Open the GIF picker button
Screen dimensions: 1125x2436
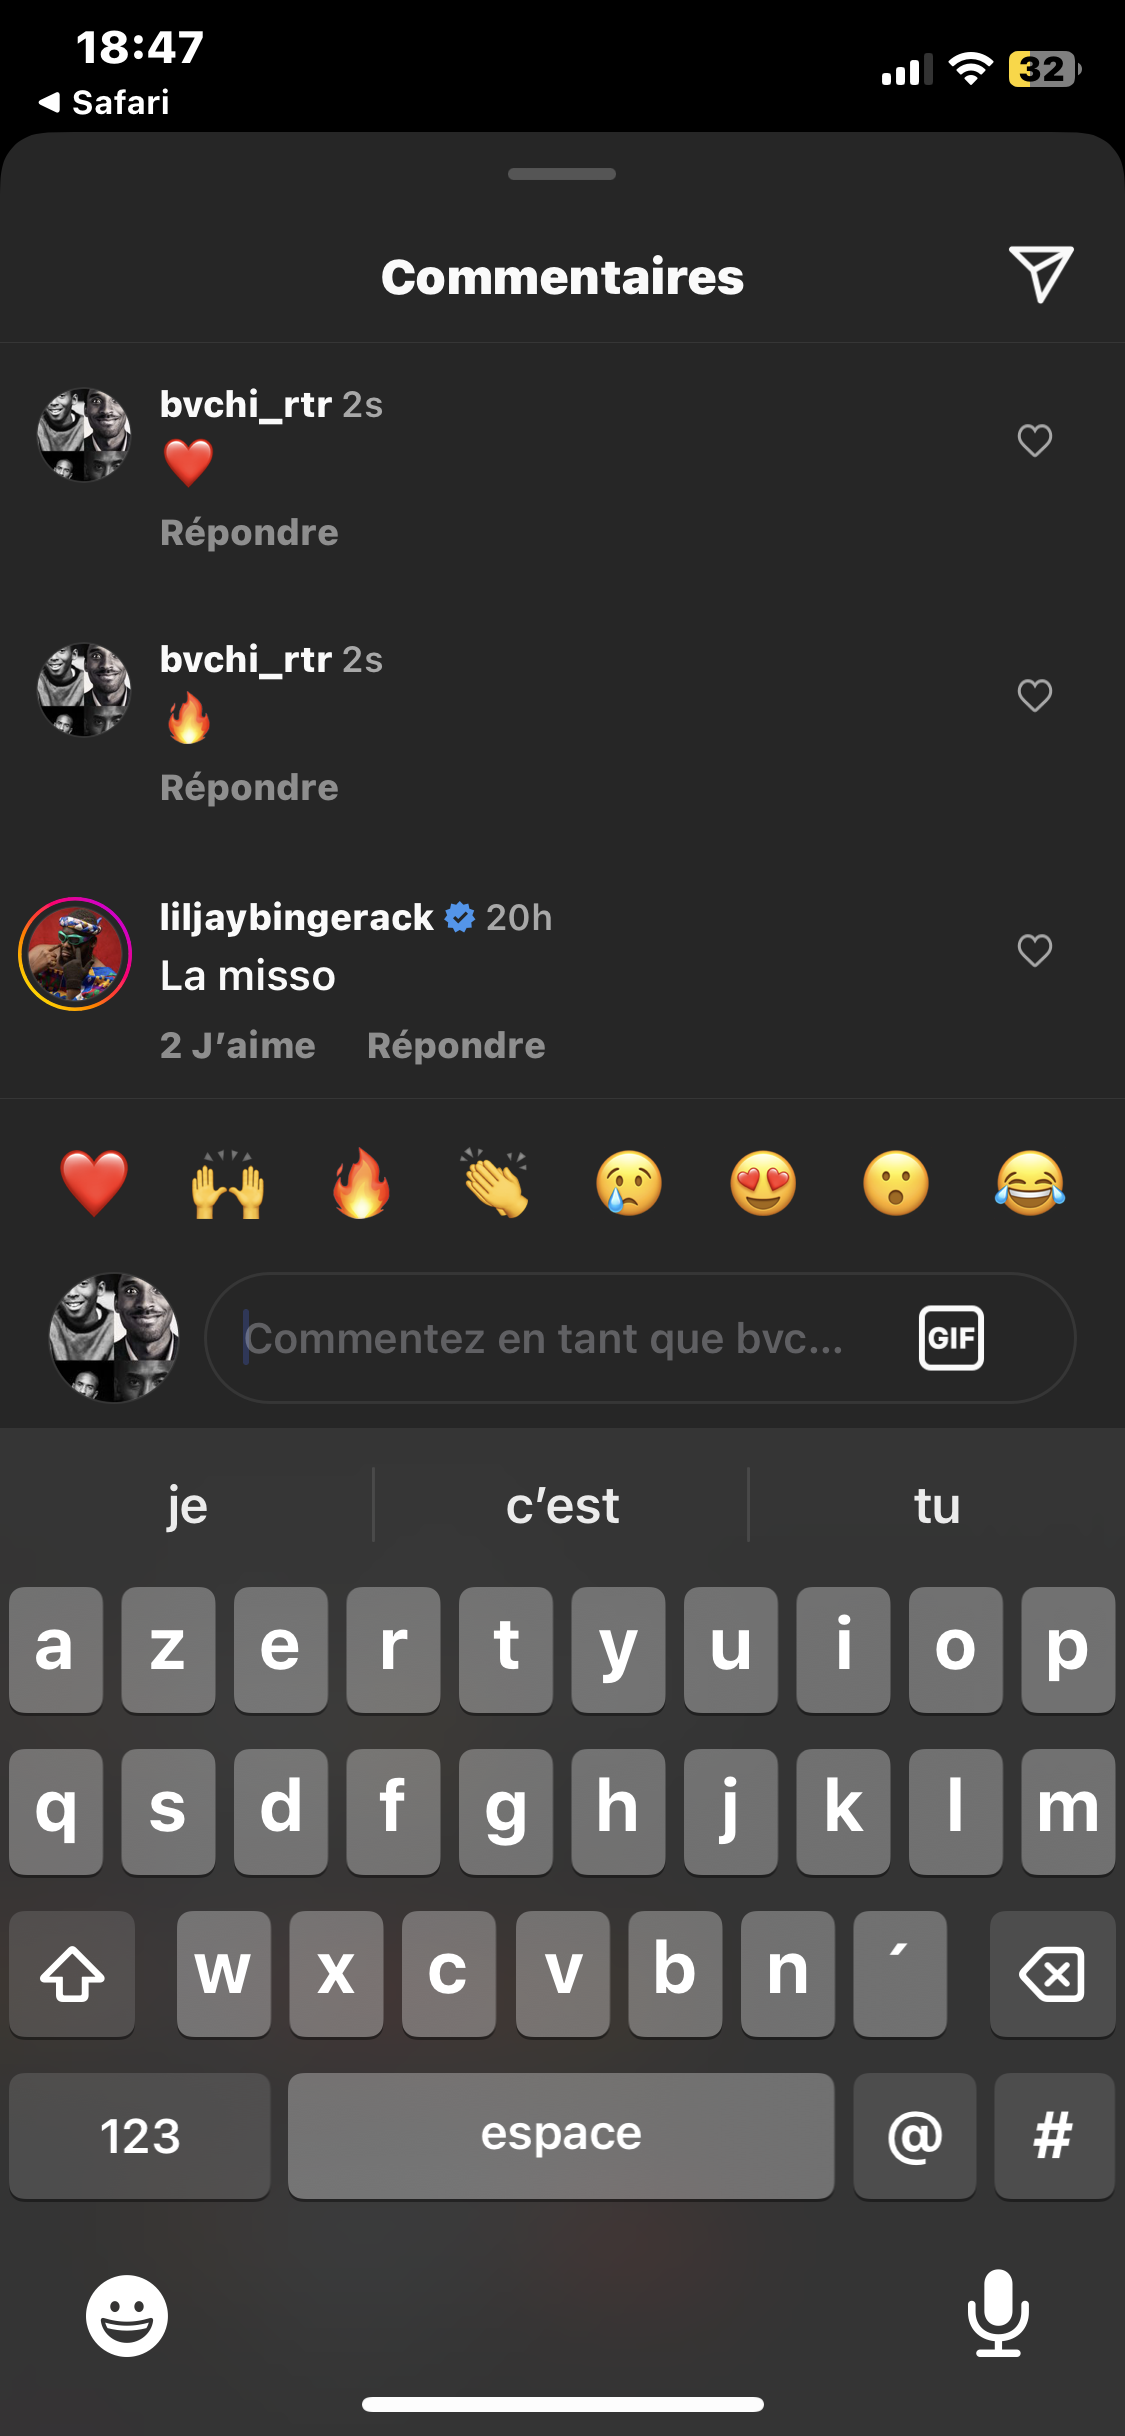(x=951, y=1338)
